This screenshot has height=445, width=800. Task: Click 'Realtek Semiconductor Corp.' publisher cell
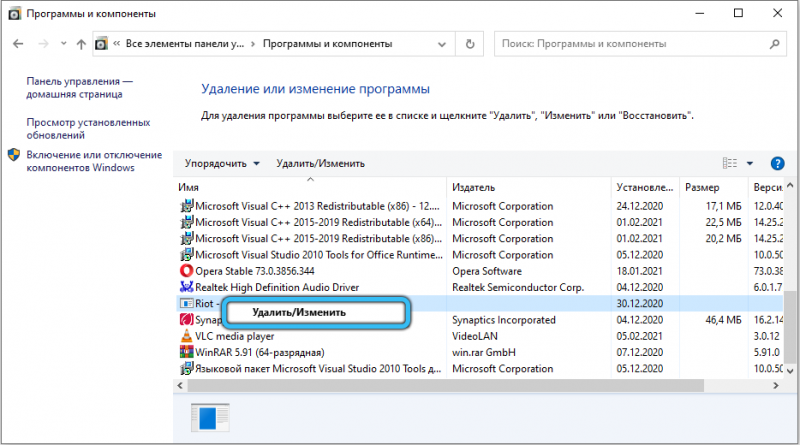point(518,287)
